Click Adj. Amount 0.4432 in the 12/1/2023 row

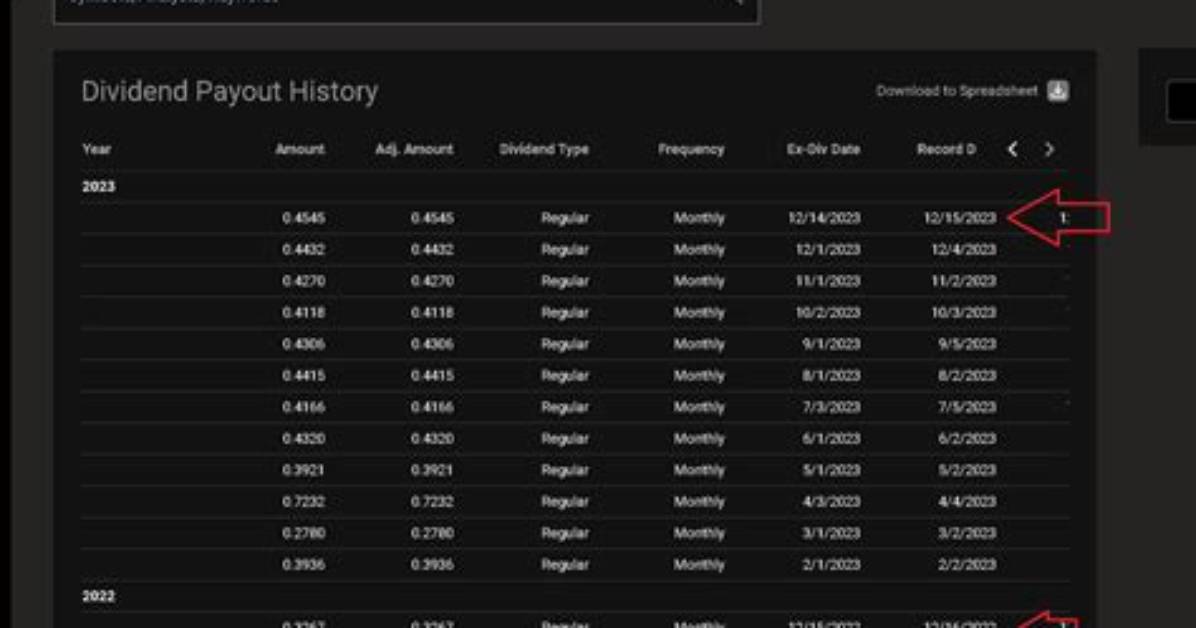coord(432,250)
